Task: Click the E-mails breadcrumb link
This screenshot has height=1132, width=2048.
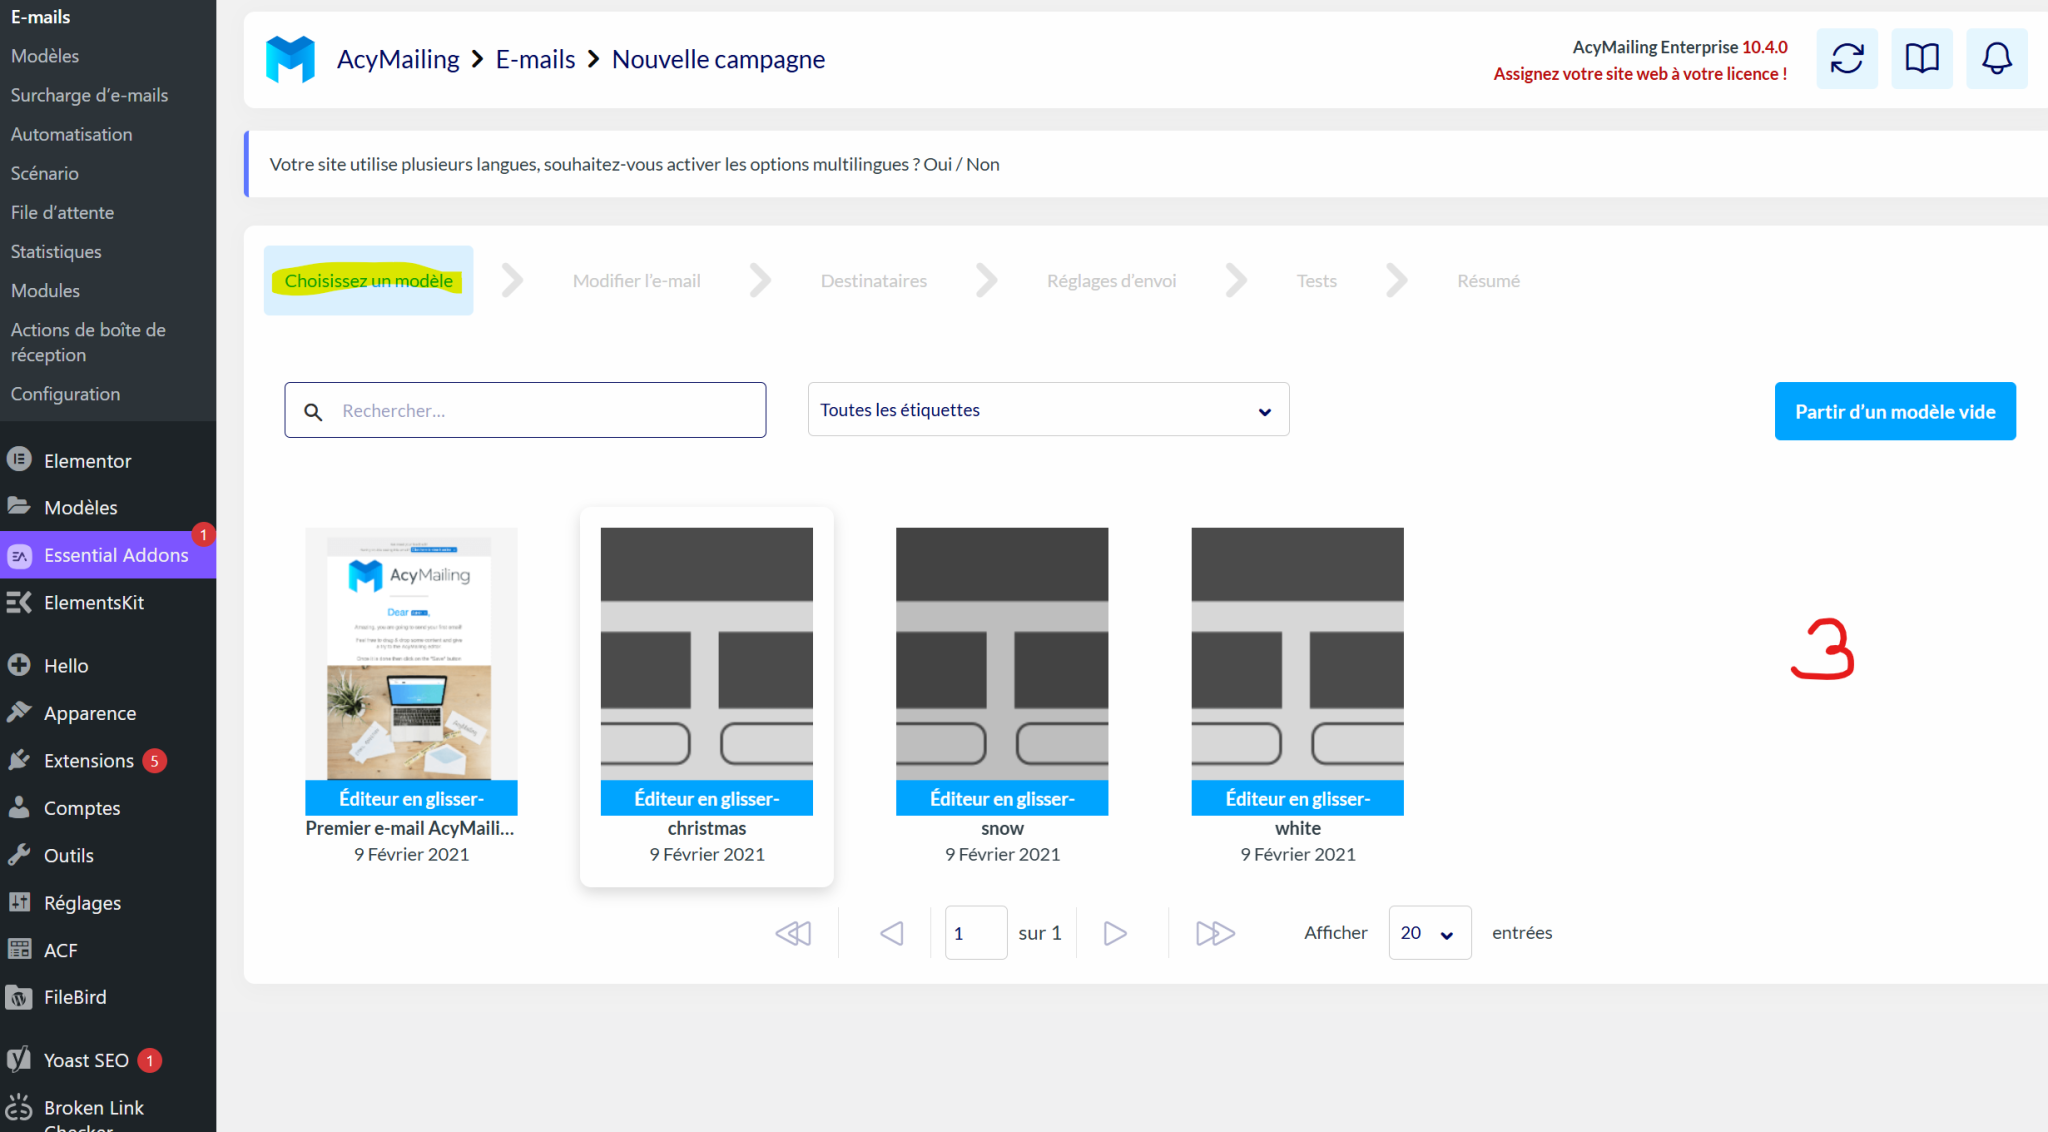Action: (535, 59)
